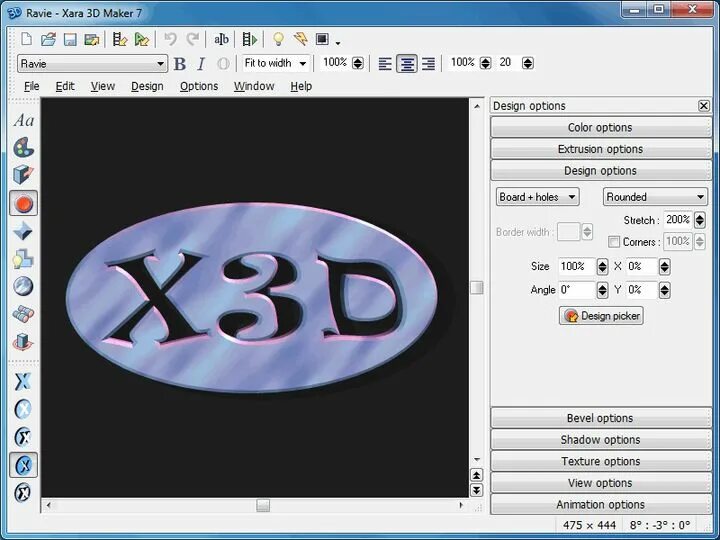Click the canvas vertical scrollbar thumb

477,288
